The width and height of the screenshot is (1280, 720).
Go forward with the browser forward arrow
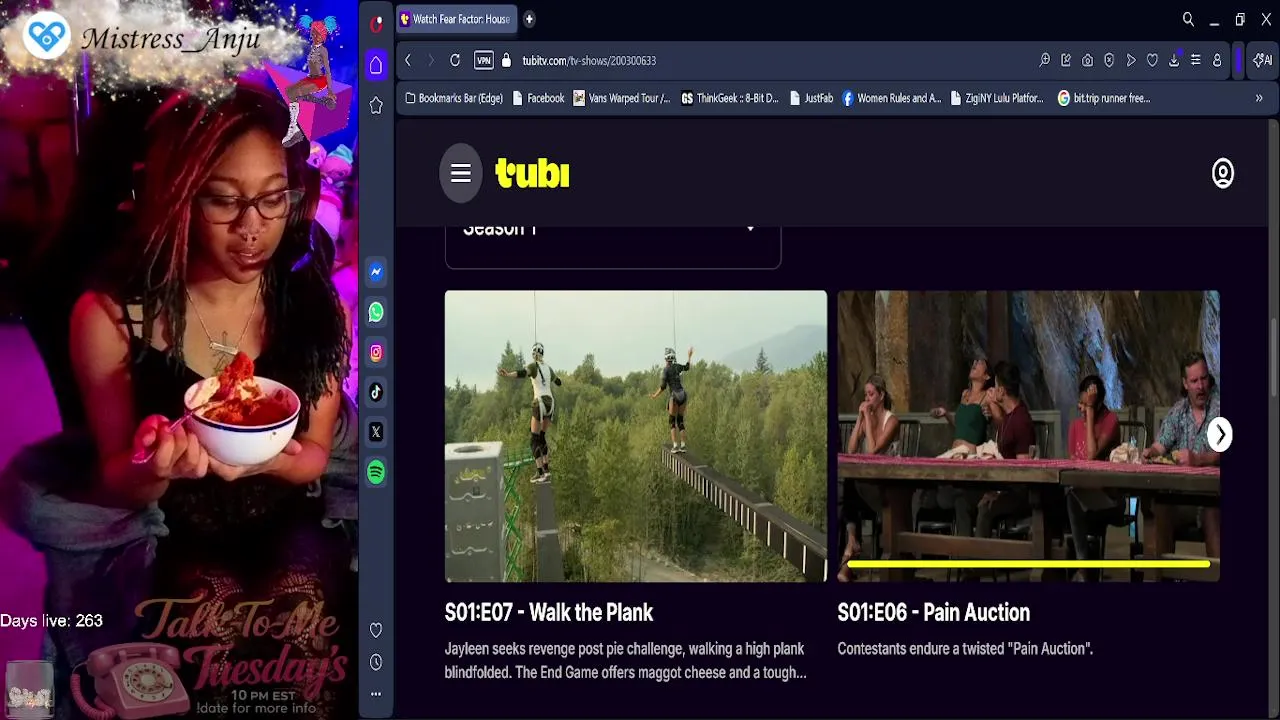[431, 60]
